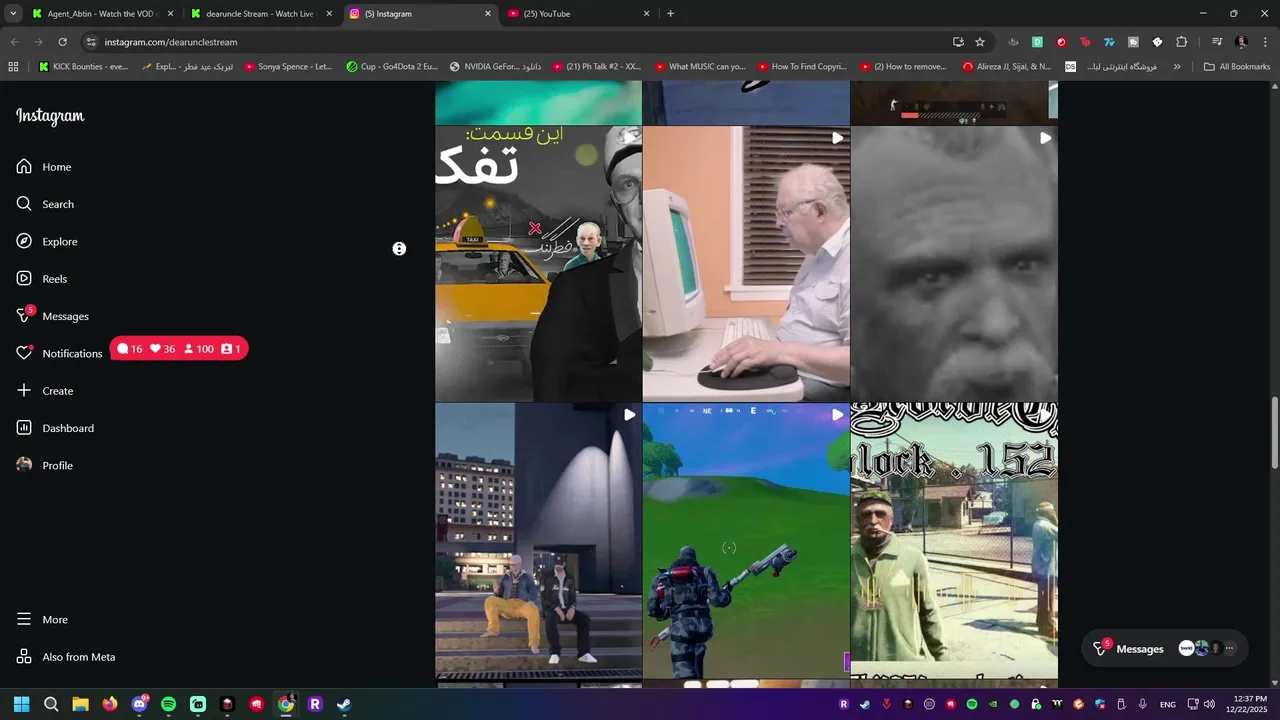Image resolution: width=1280 pixels, height=720 pixels.
Task: Open Chrome three-dot menu
Action: pyautogui.click(x=1265, y=42)
